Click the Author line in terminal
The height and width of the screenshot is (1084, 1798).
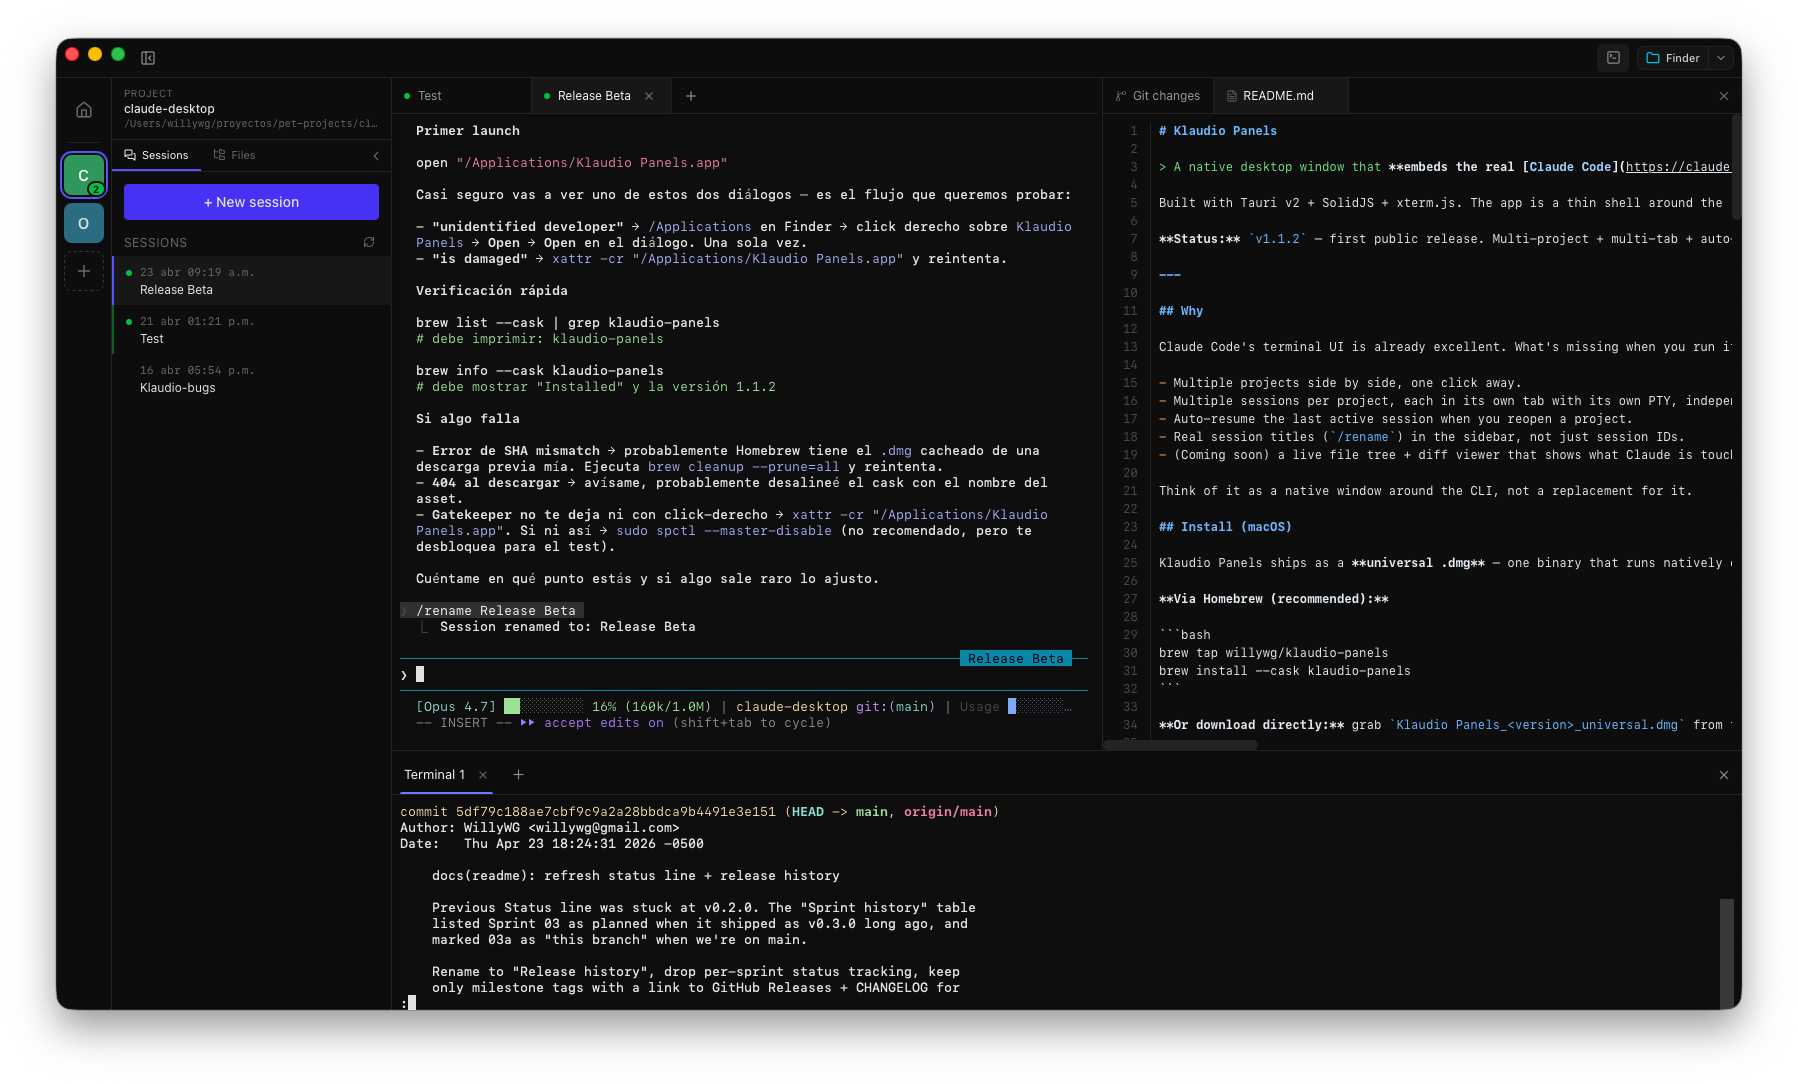coord(540,828)
